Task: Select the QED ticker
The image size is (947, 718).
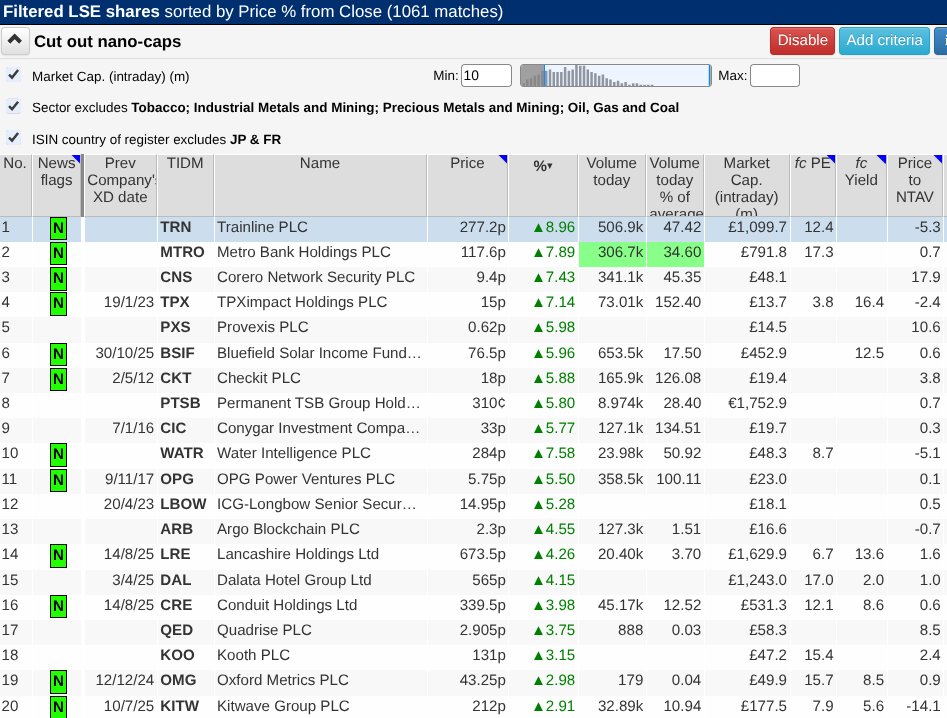Action: tap(176, 630)
